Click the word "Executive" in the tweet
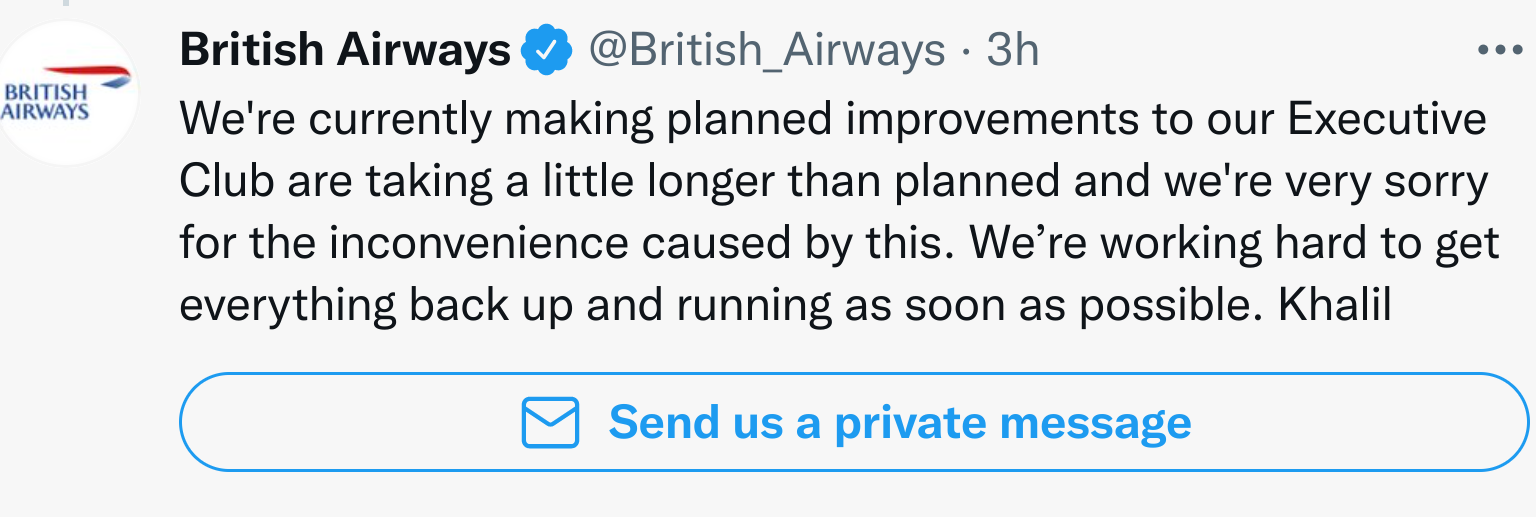Screen dimensions: 1536x517 tap(1387, 120)
